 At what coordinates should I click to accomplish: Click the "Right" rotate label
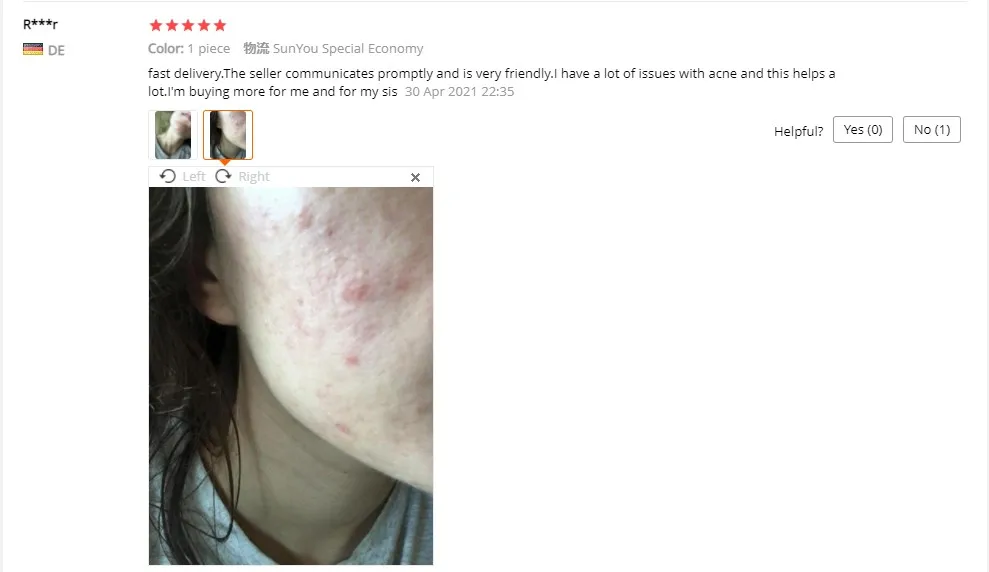tap(254, 177)
